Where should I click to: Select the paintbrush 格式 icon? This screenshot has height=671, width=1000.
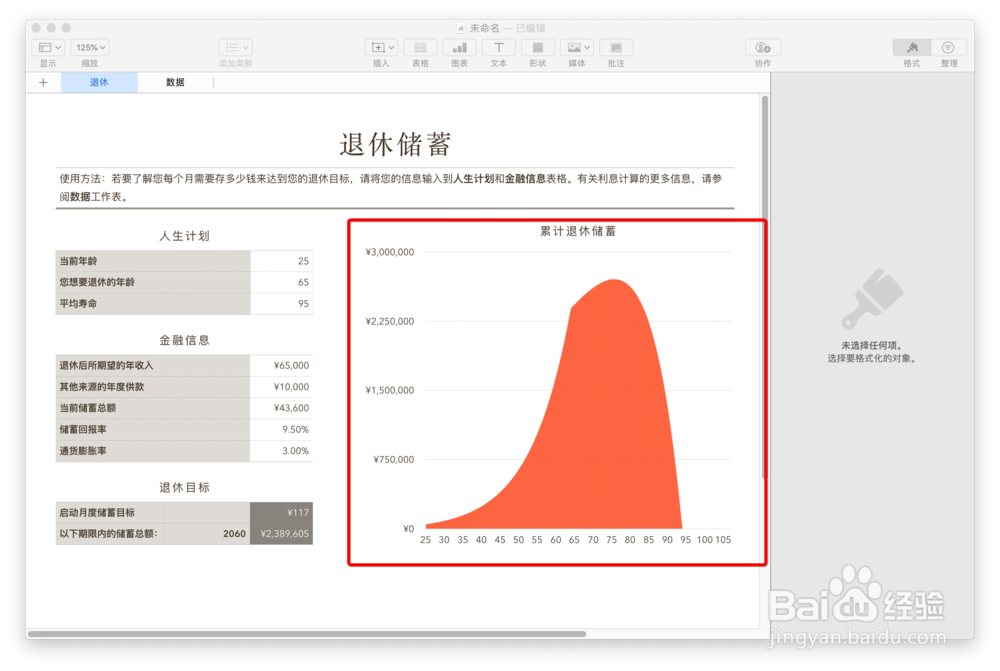coord(911,47)
